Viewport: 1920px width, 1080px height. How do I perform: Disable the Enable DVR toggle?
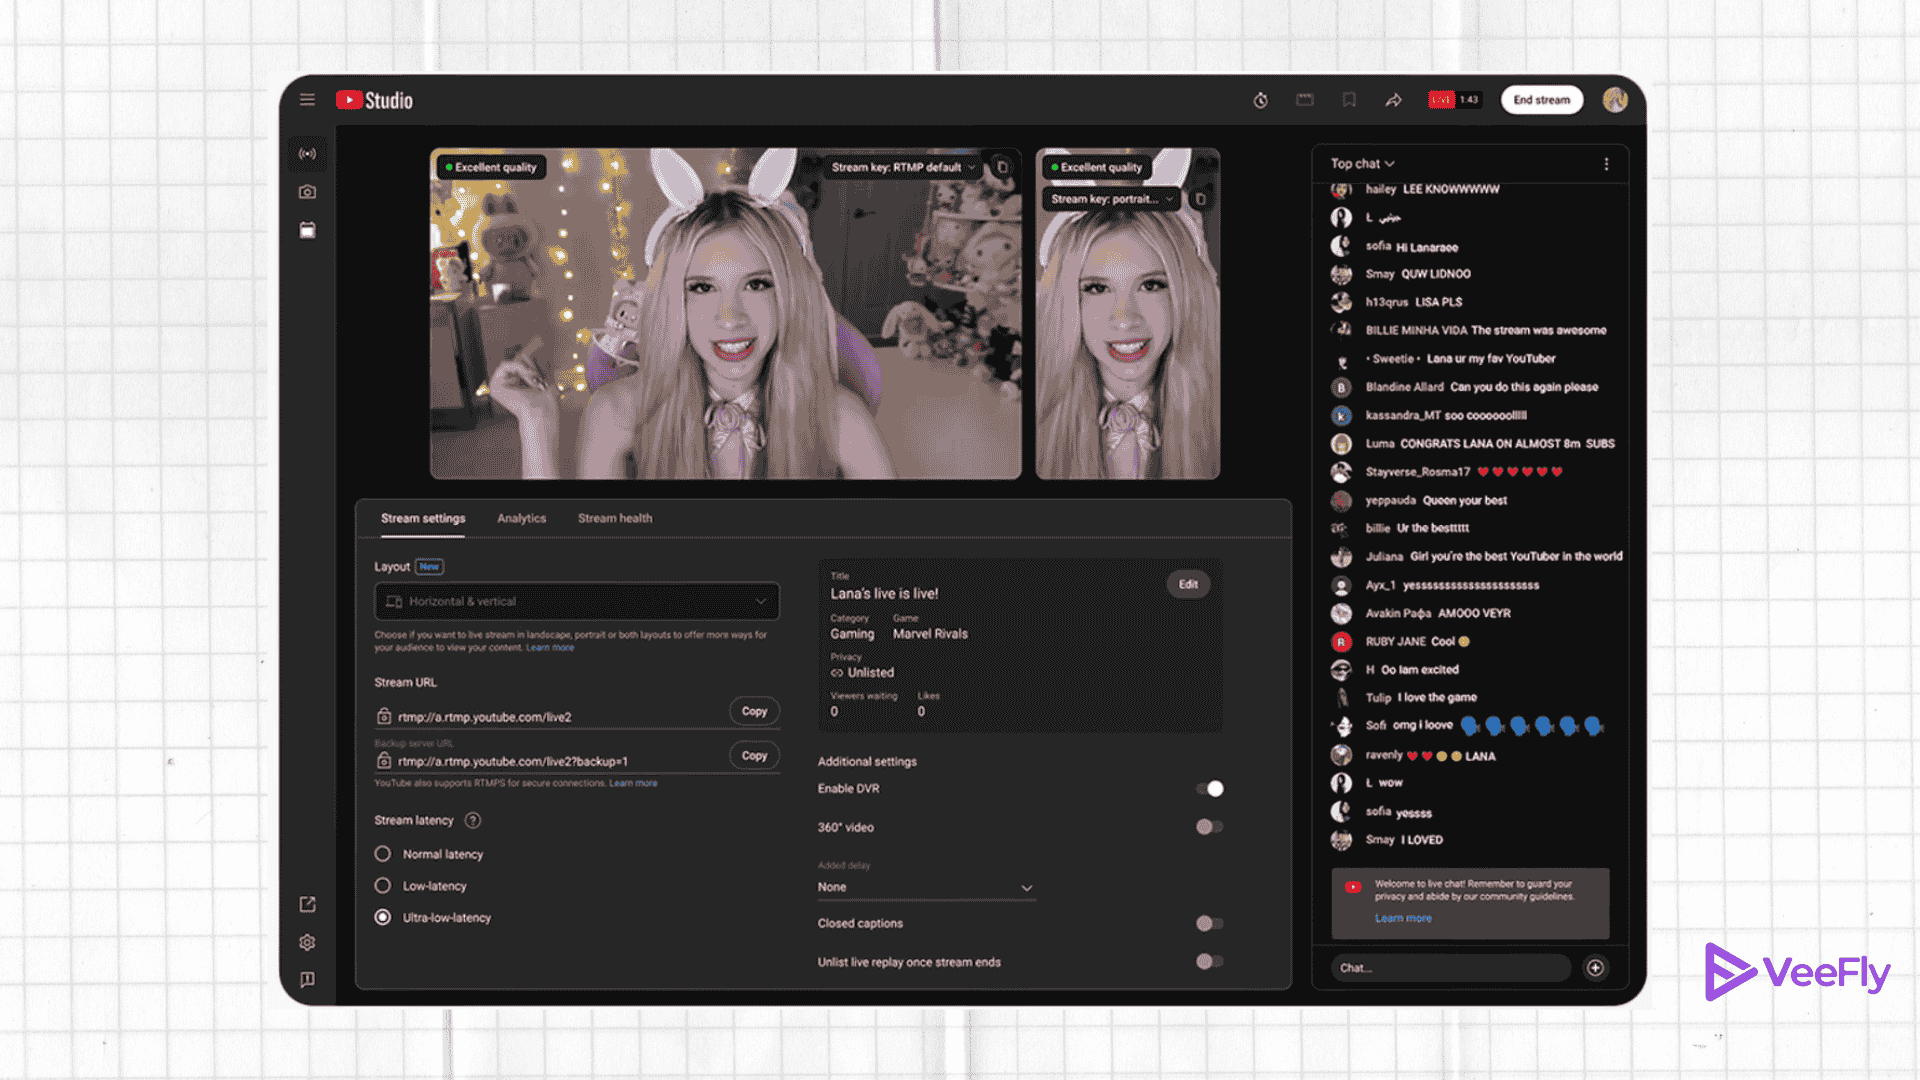pyautogui.click(x=1211, y=788)
